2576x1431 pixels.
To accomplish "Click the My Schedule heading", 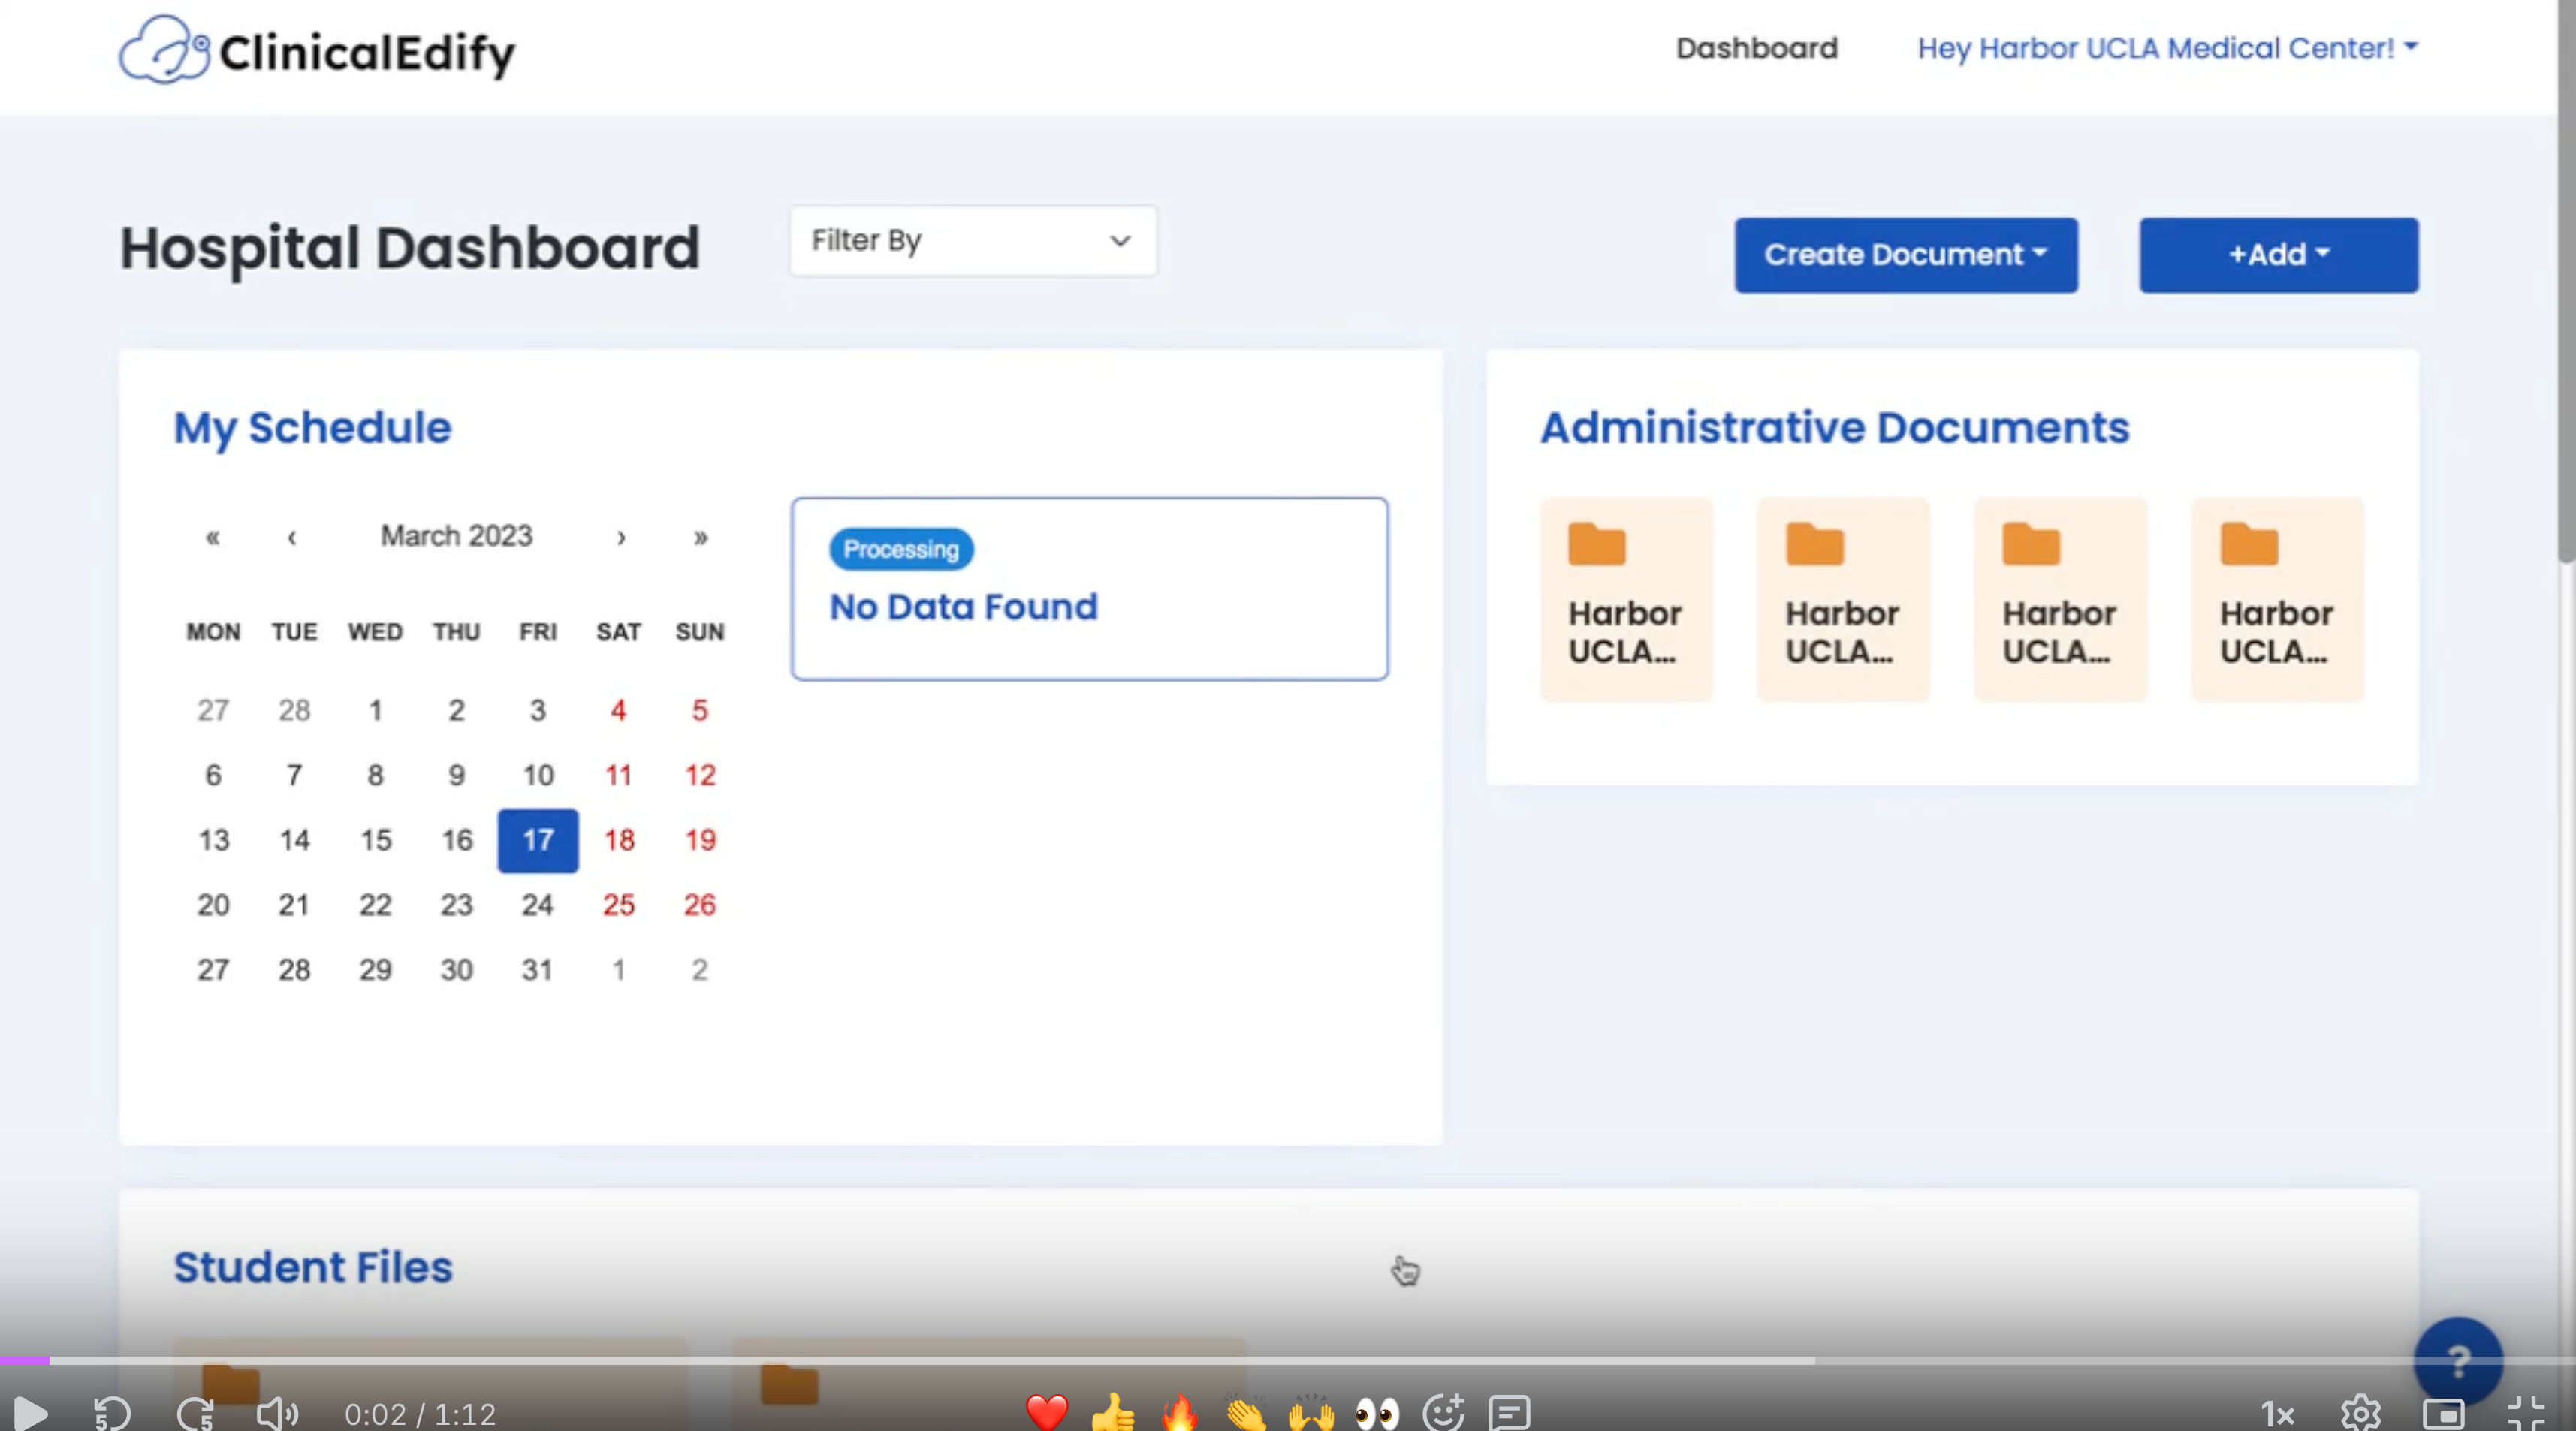I will click(313, 428).
